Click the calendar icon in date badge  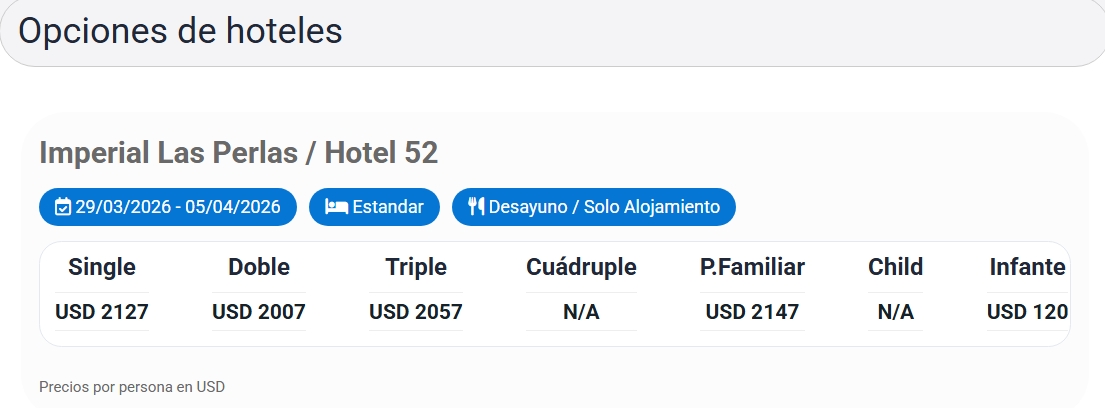pyautogui.click(x=63, y=207)
